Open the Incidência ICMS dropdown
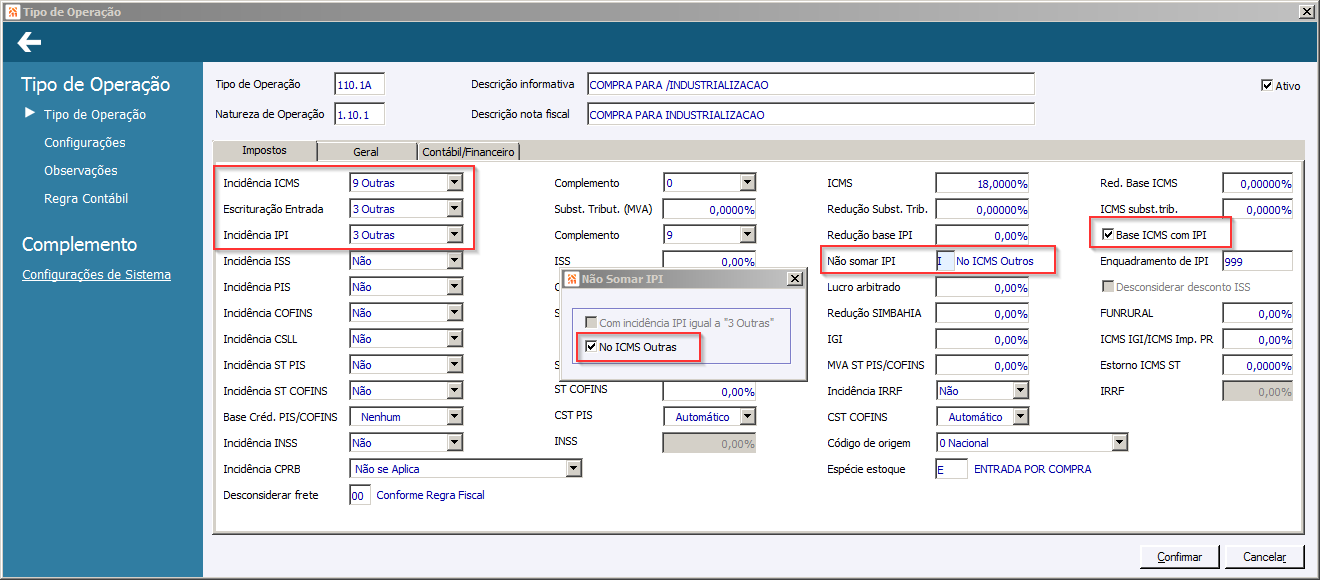This screenshot has height=580, width=1320. tap(454, 183)
